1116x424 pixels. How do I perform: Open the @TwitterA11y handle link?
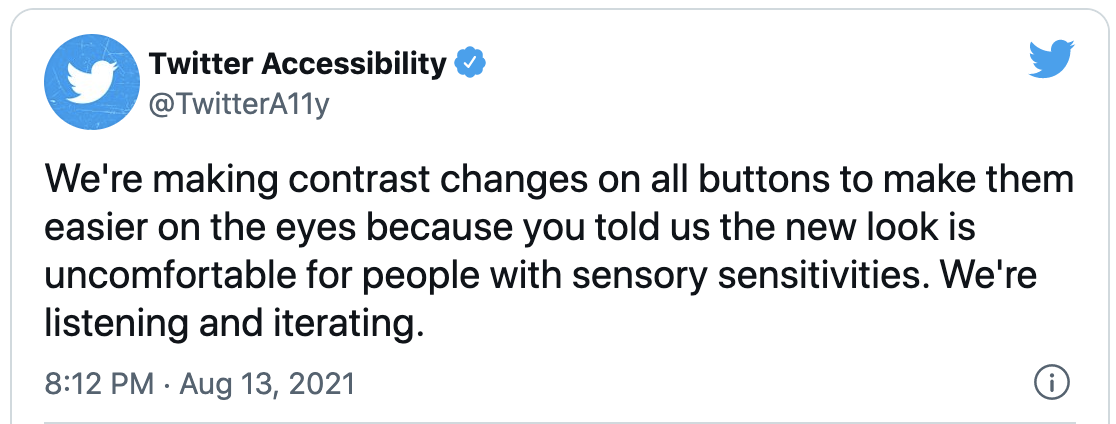(239, 105)
